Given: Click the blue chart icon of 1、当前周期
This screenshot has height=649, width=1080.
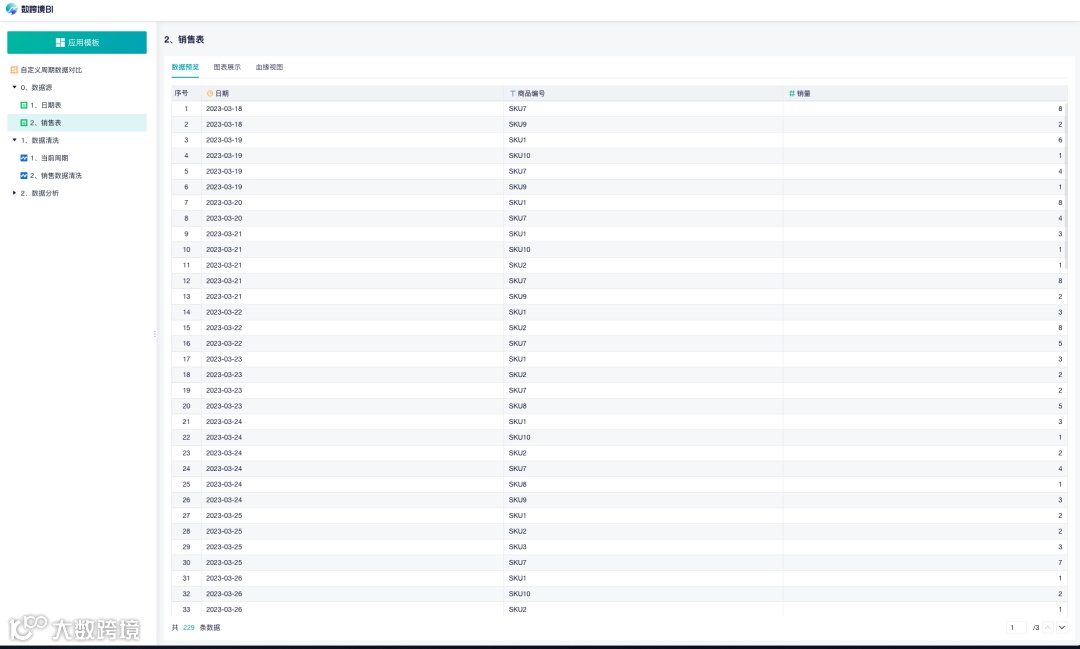Looking at the screenshot, I should coord(24,158).
